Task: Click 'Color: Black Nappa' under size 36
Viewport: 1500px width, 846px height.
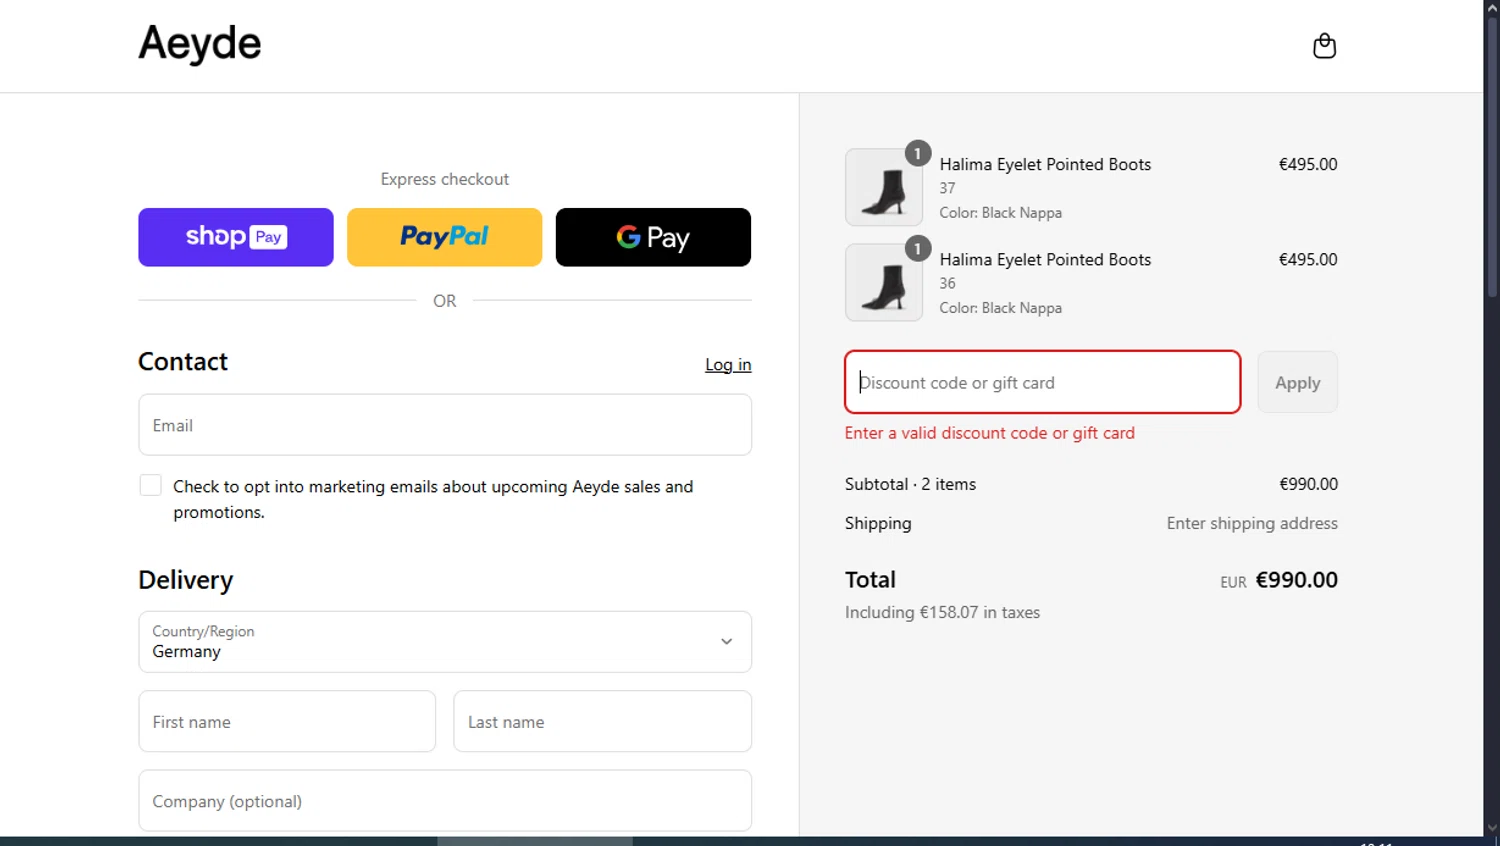Action: pyautogui.click(x=1000, y=308)
